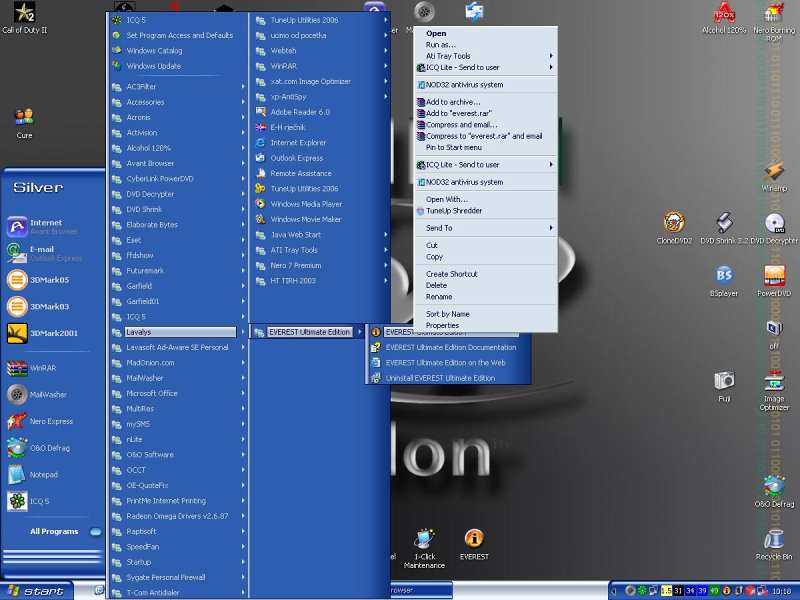Select Pin to Start menu

[x=485, y=147]
